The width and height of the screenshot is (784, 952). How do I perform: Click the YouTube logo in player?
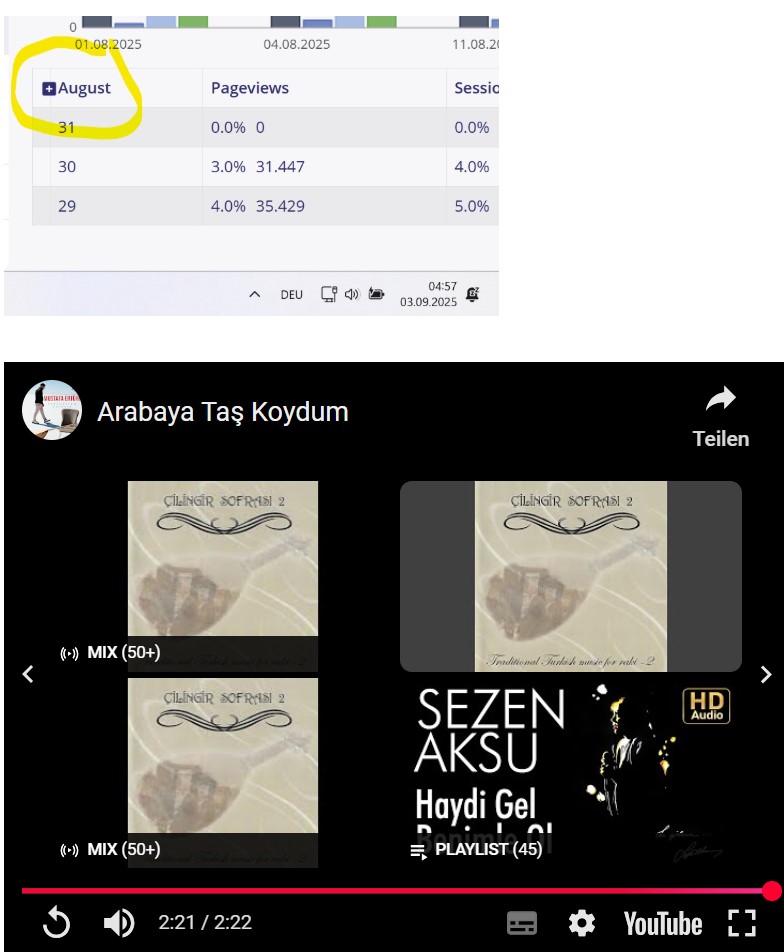pyautogui.click(x=663, y=923)
